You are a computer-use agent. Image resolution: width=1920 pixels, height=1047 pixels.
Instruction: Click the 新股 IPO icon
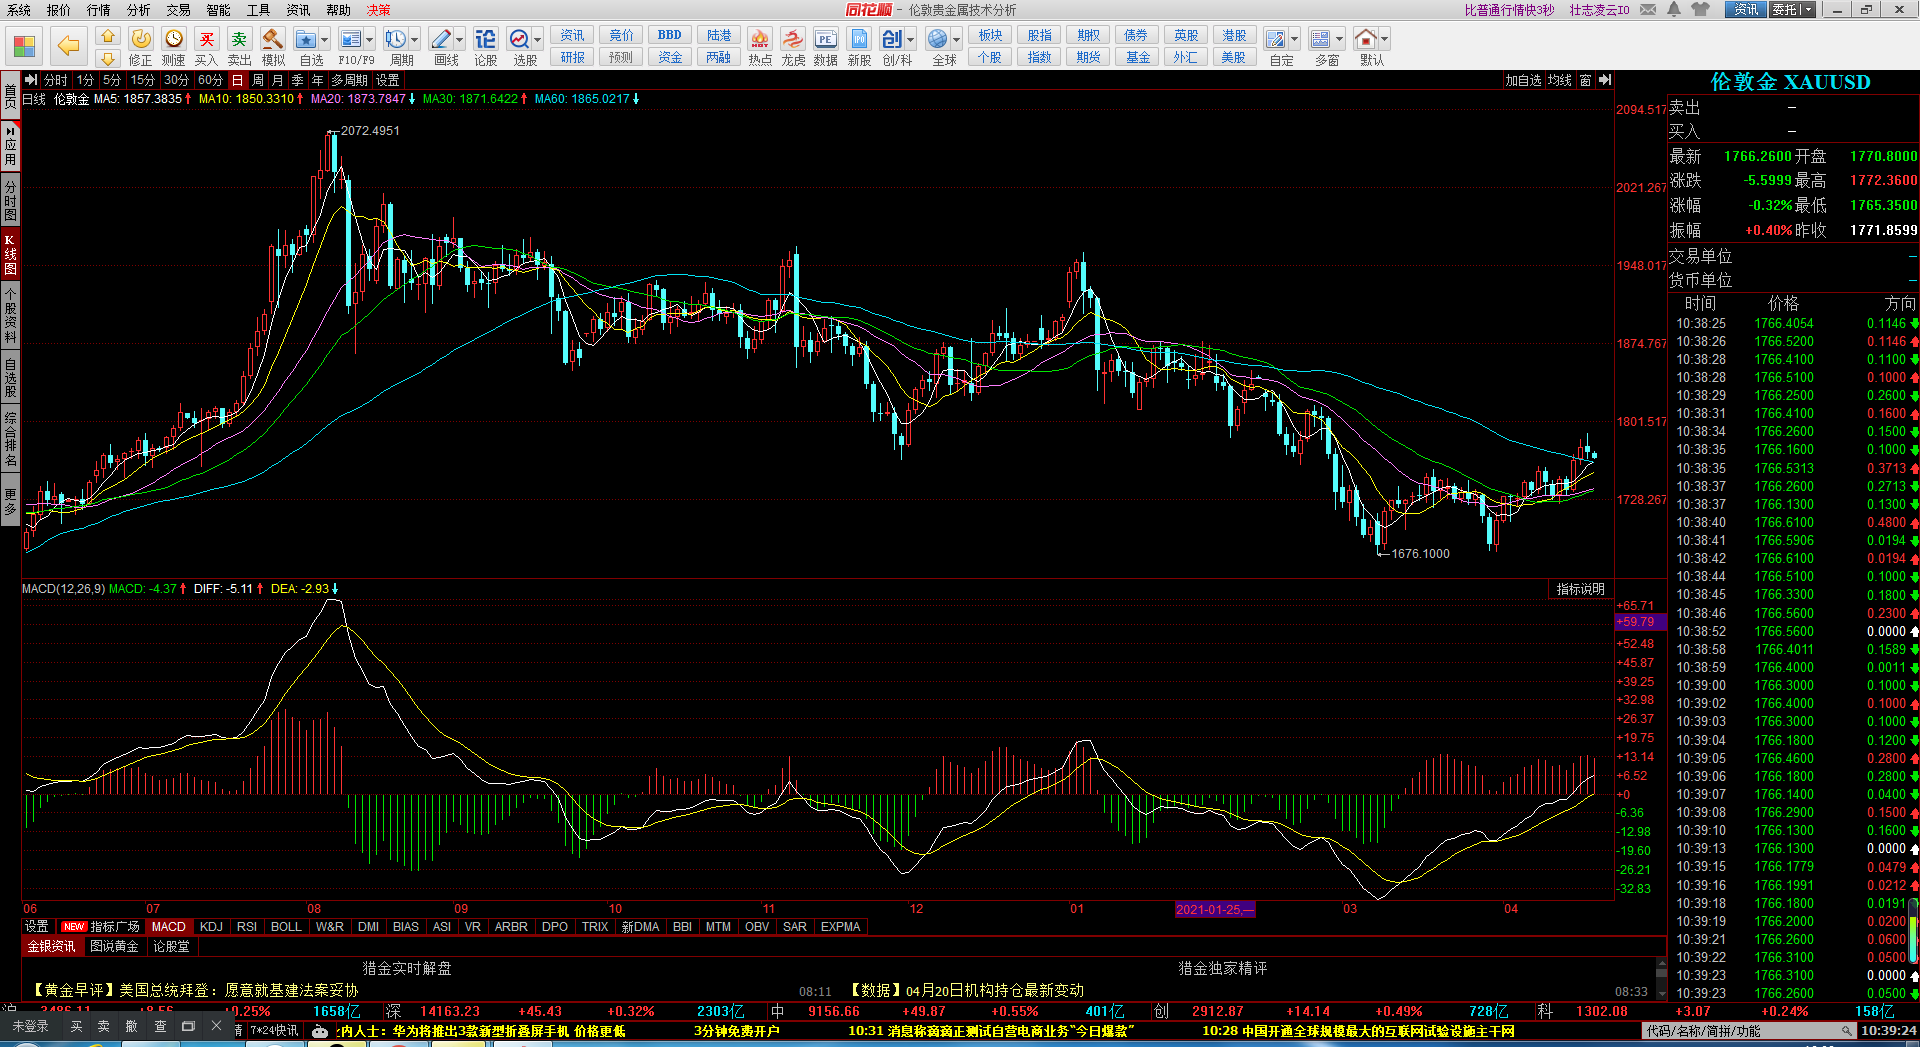859,39
